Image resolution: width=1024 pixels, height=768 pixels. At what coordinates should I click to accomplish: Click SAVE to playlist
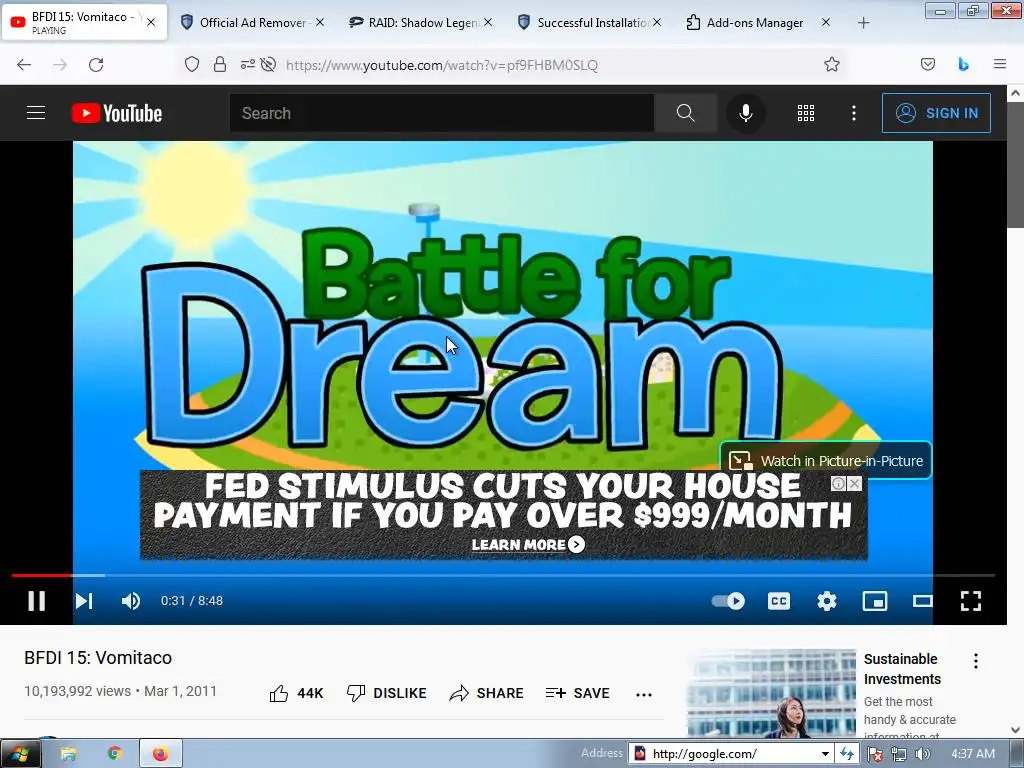[577, 693]
